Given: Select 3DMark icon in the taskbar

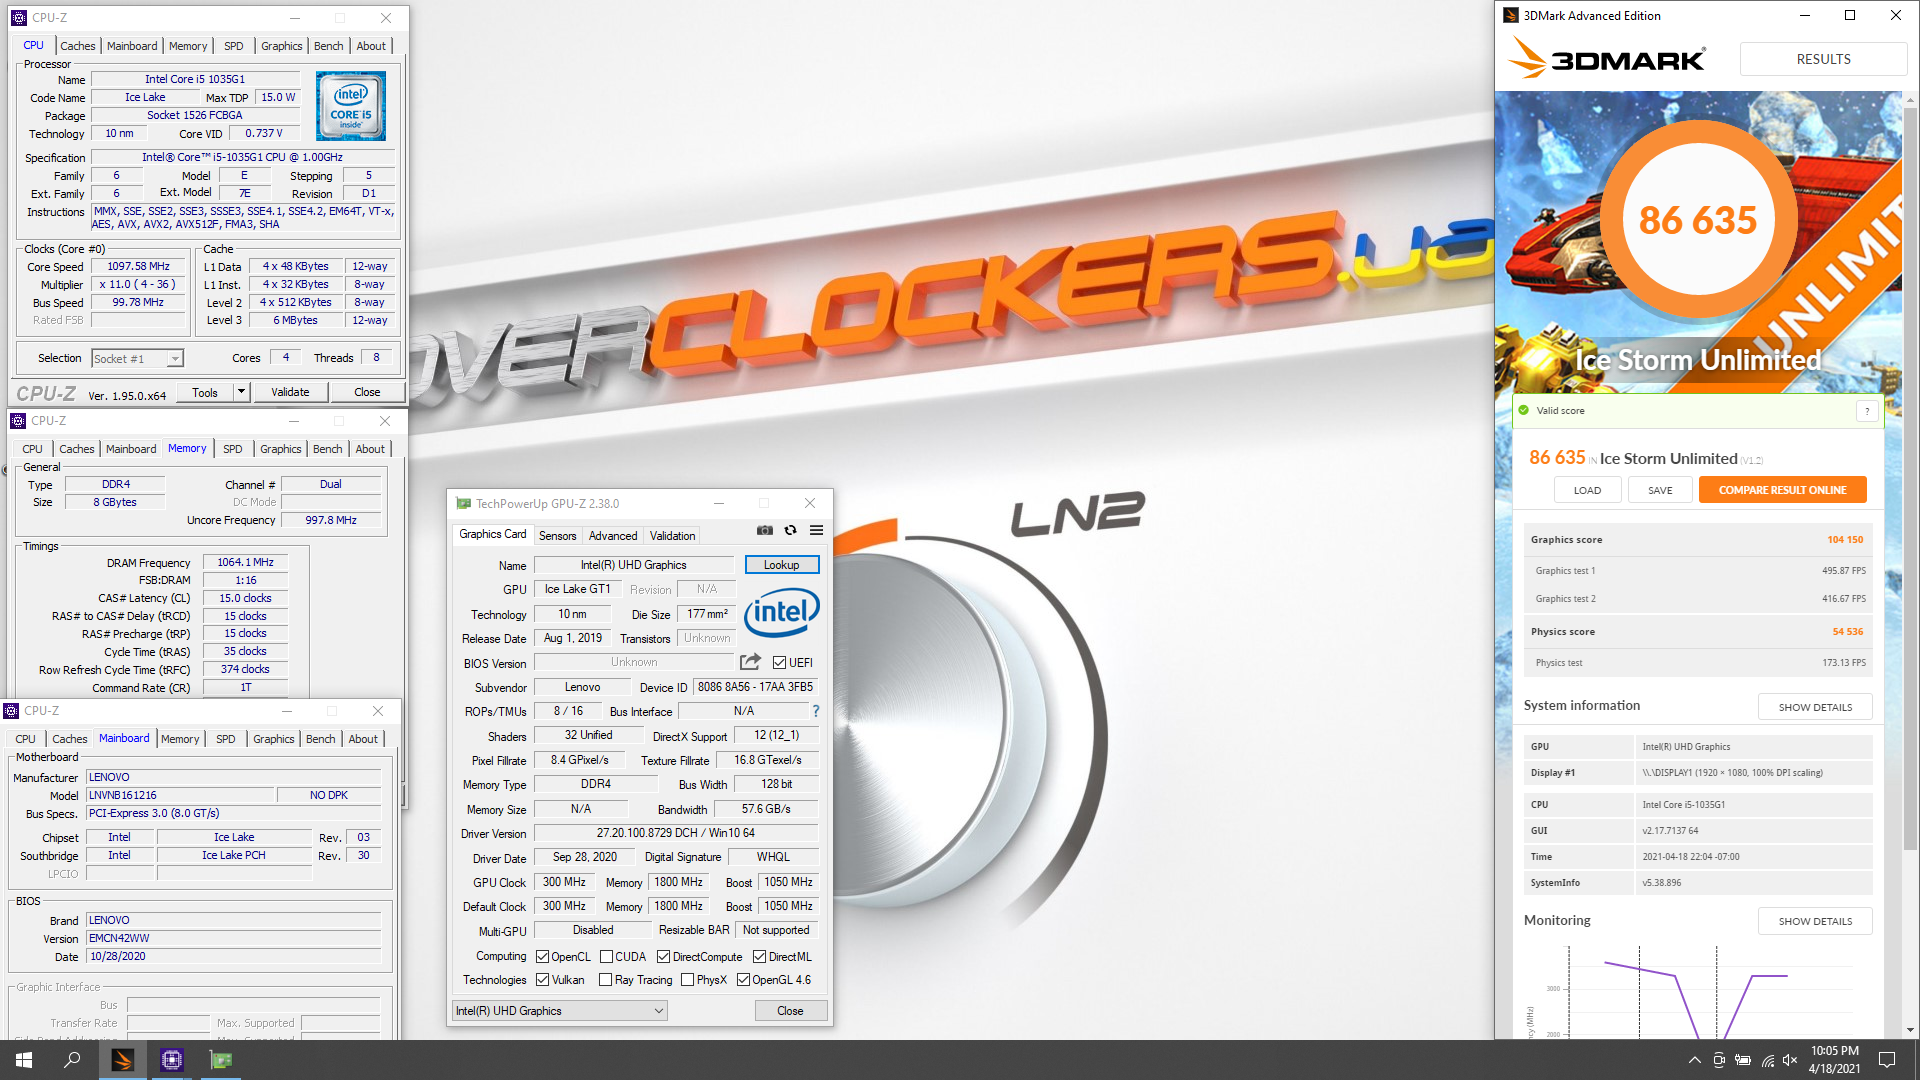Looking at the screenshot, I should point(122,1060).
